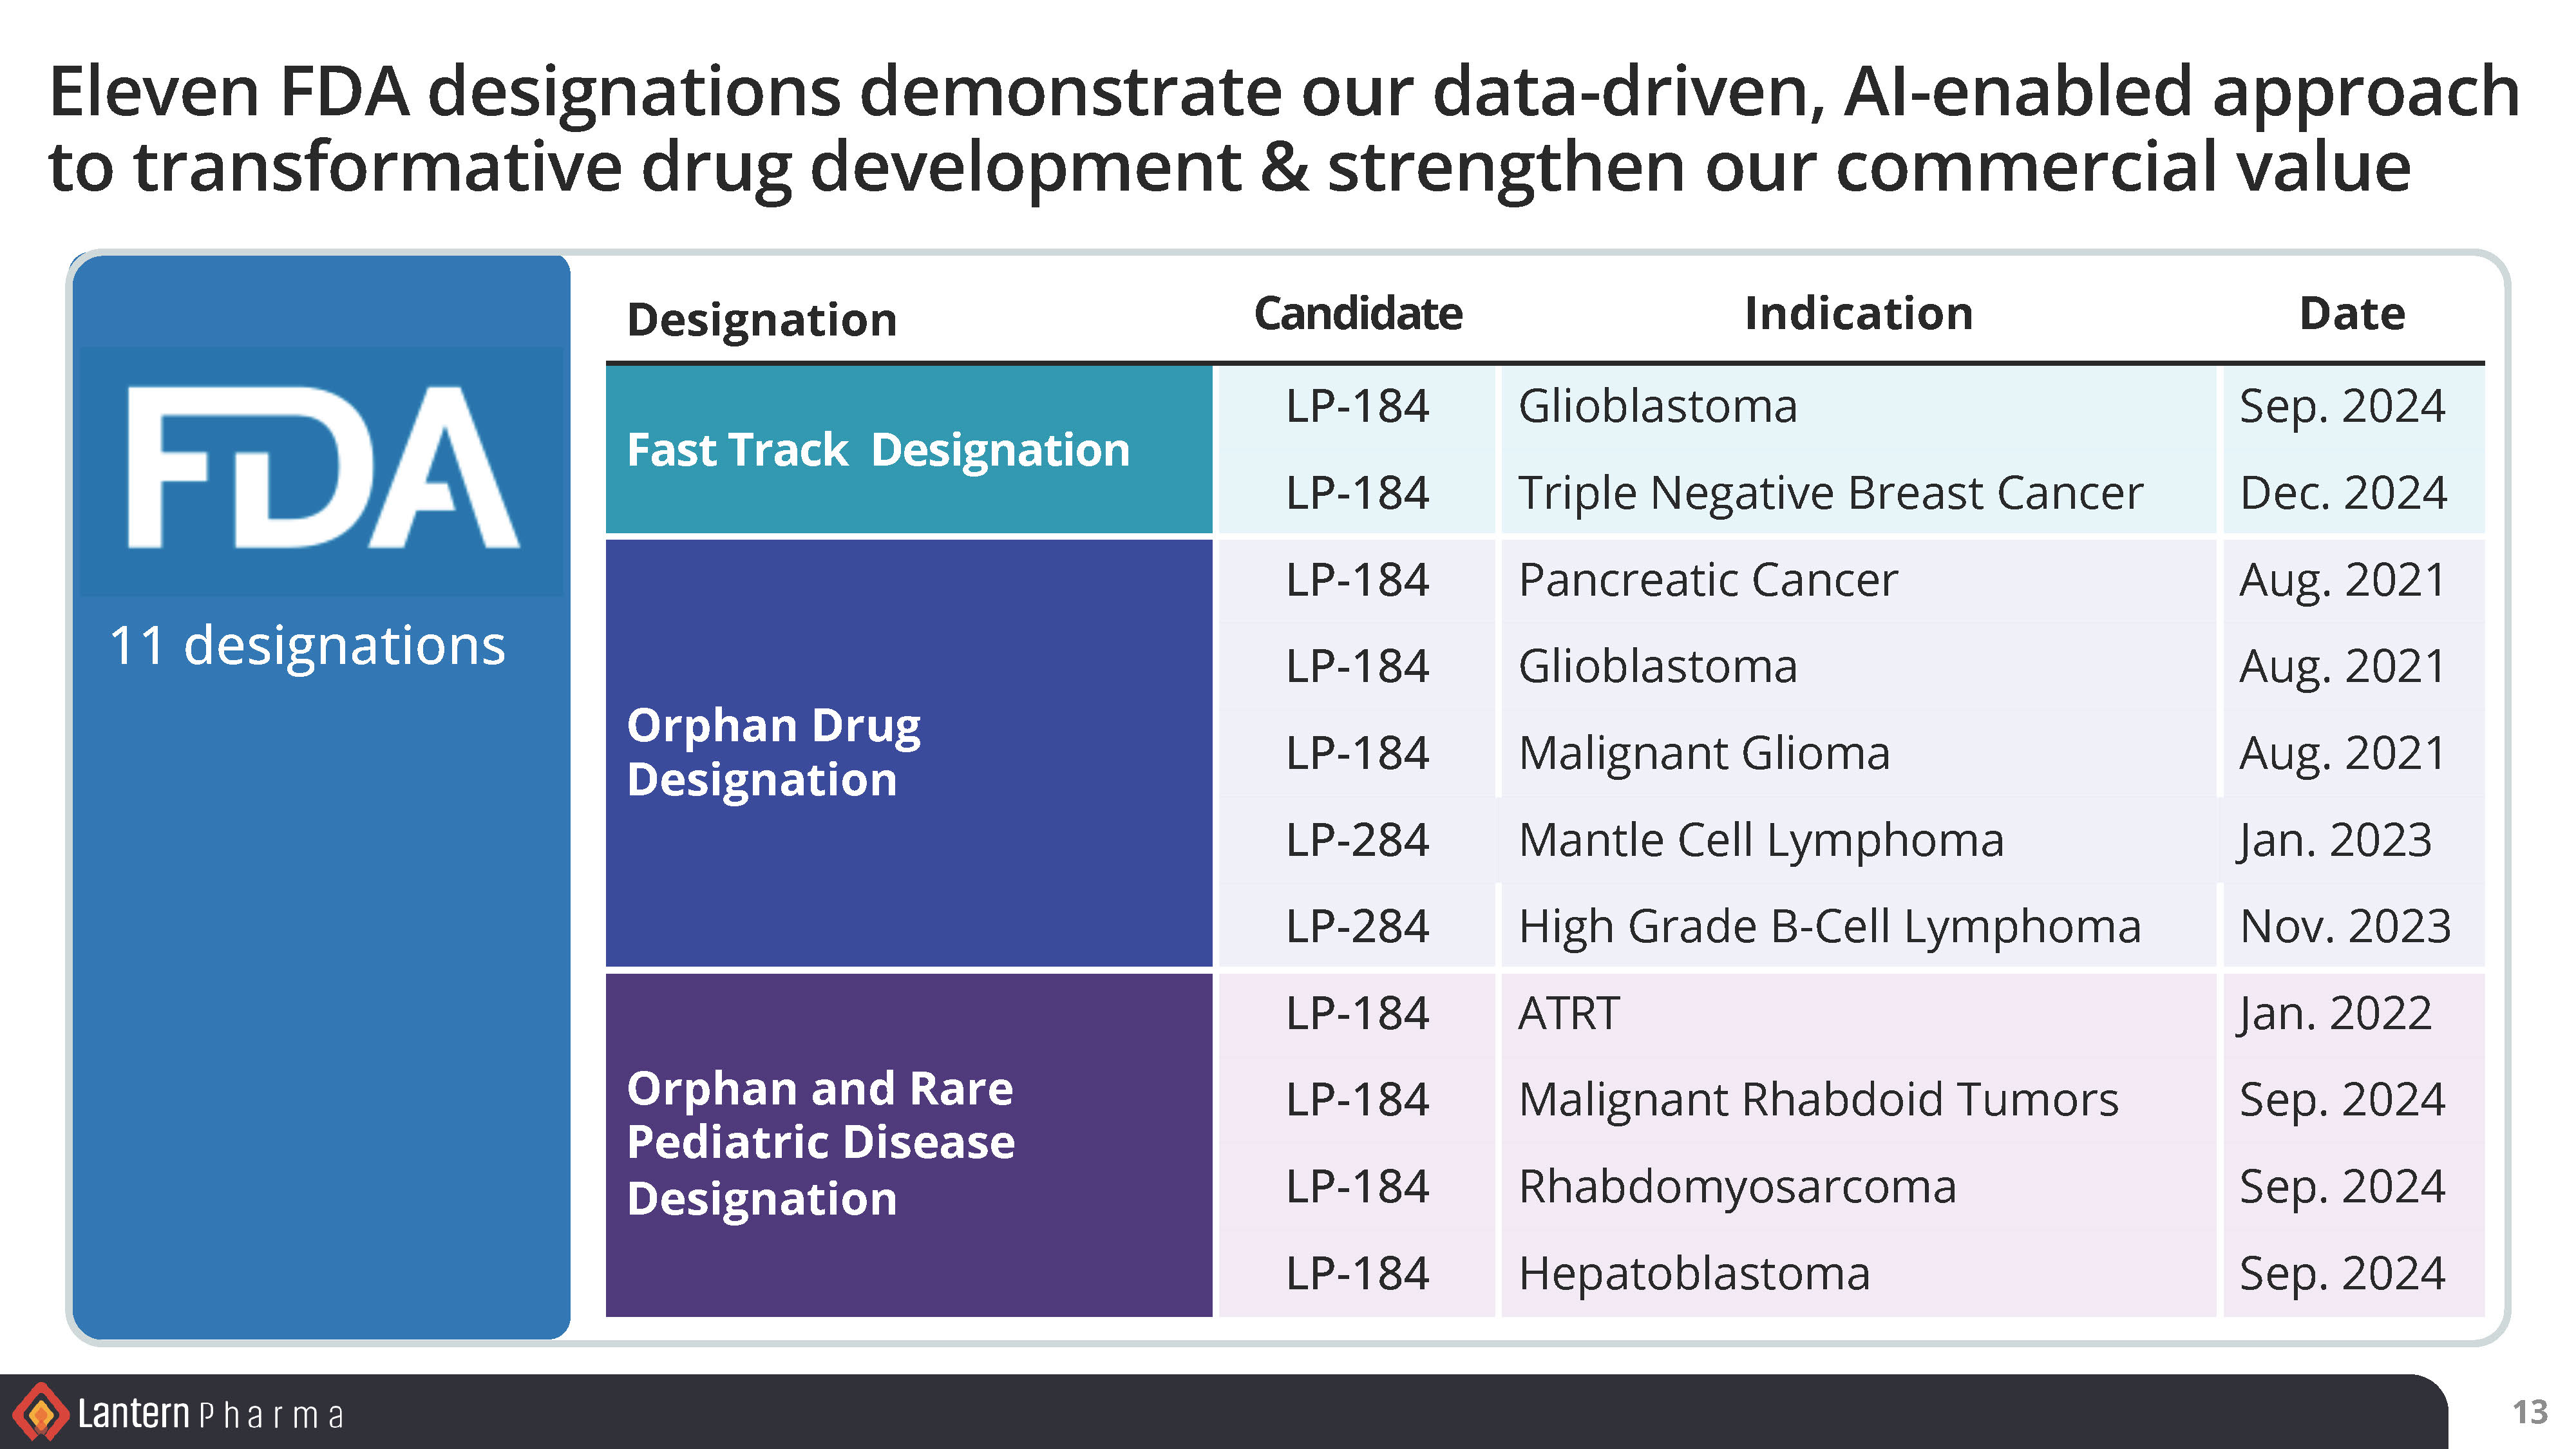Click the "11 designations" label
The width and height of the screenshot is (2576, 1449).
pyautogui.click(x=307, y=645)
